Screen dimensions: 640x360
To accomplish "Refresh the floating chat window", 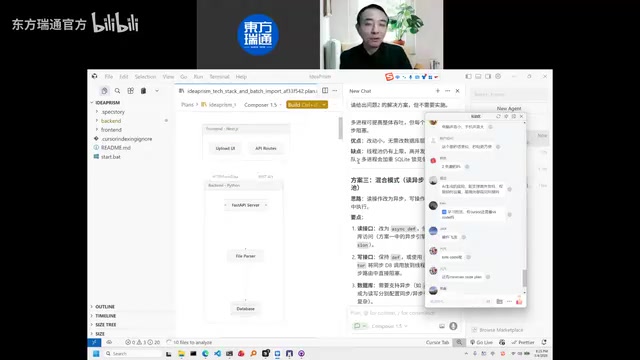I will (x=498, y=116).
